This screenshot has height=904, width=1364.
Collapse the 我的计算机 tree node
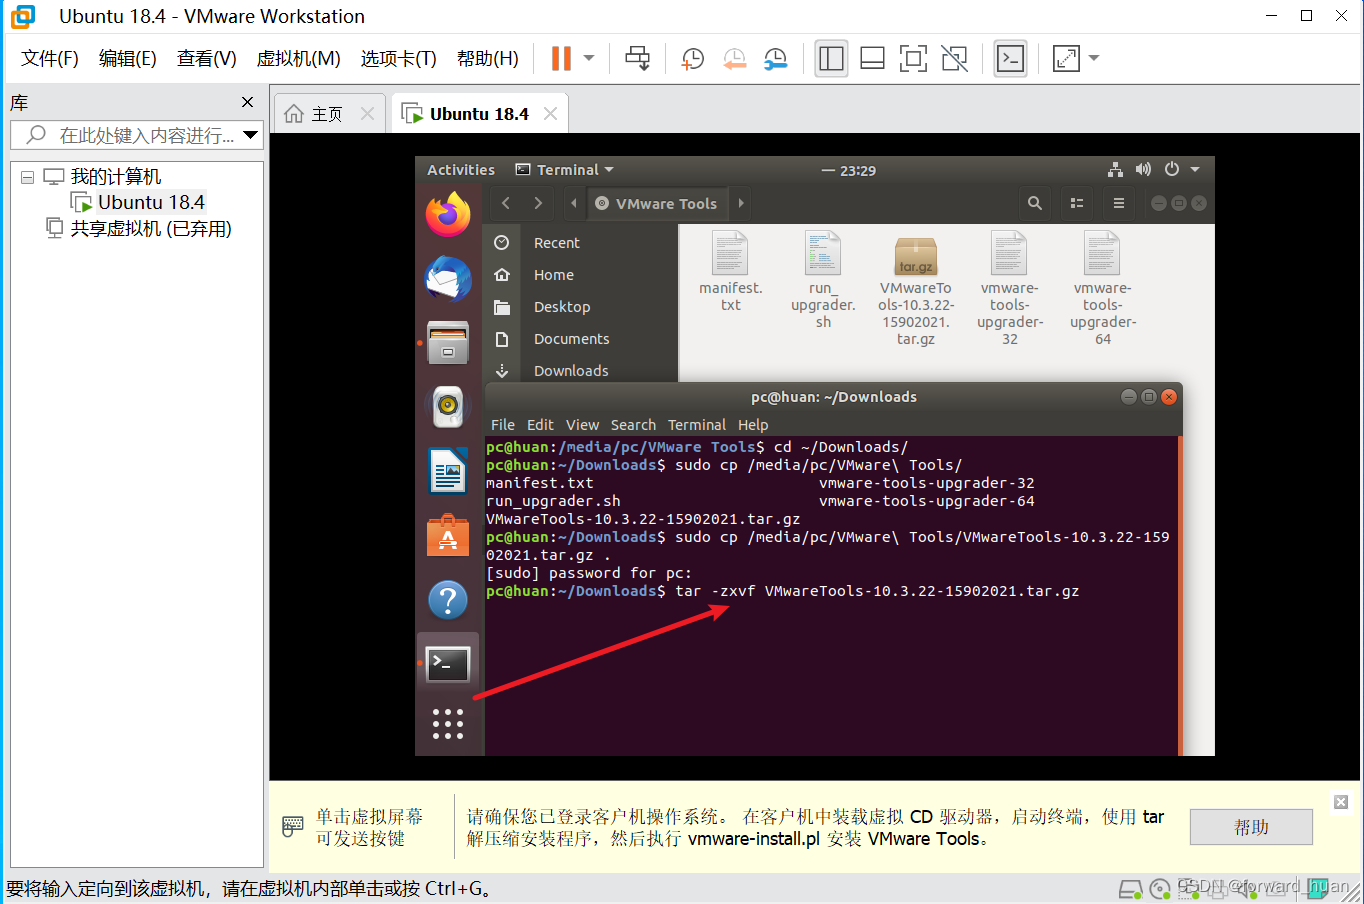pyautogui.click(x=27, y=177)
